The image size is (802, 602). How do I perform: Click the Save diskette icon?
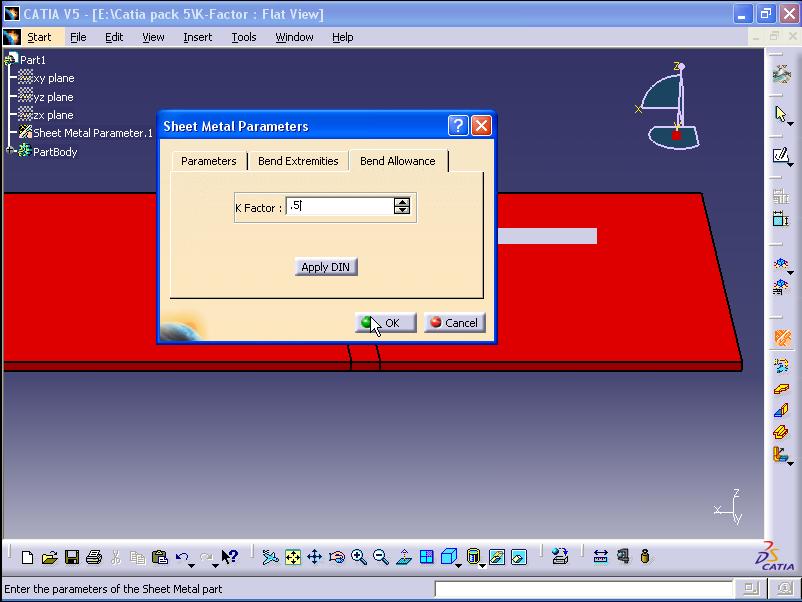(71, 557)
